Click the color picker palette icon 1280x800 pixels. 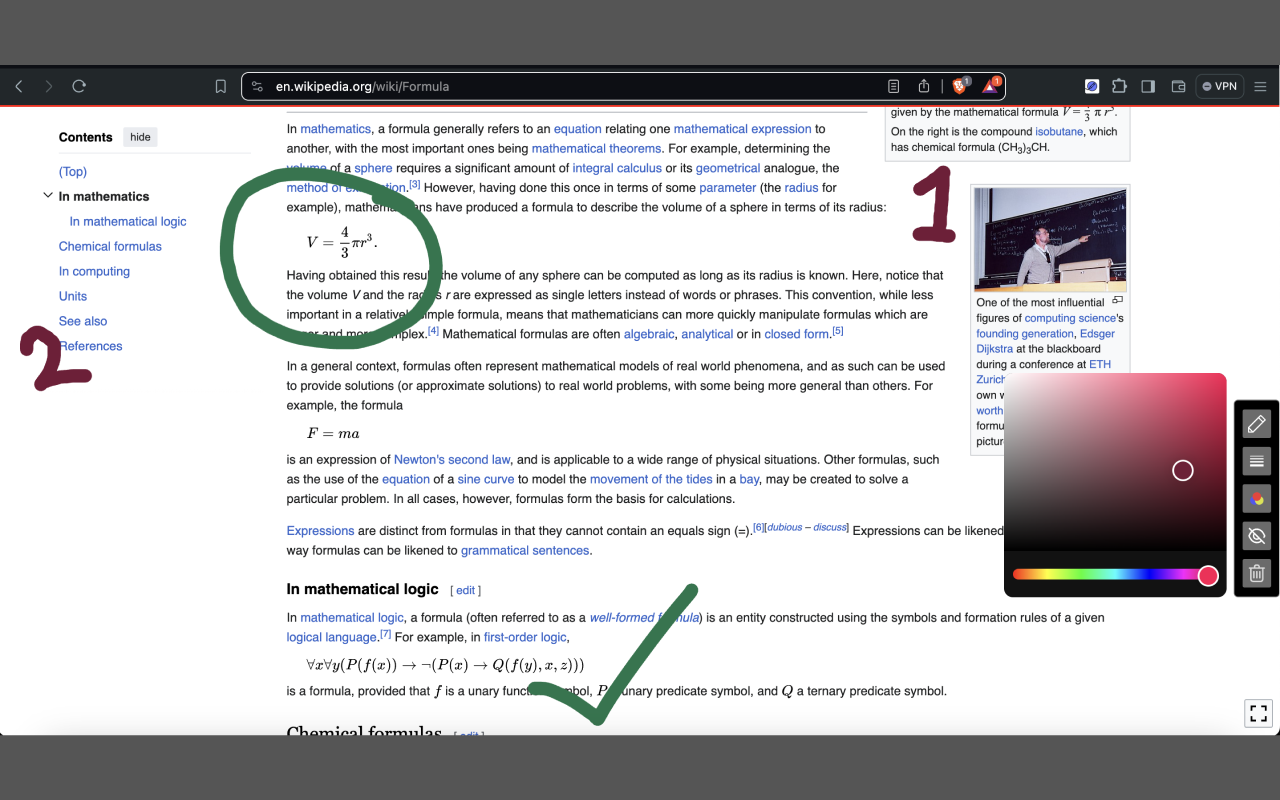[1256, 499]
